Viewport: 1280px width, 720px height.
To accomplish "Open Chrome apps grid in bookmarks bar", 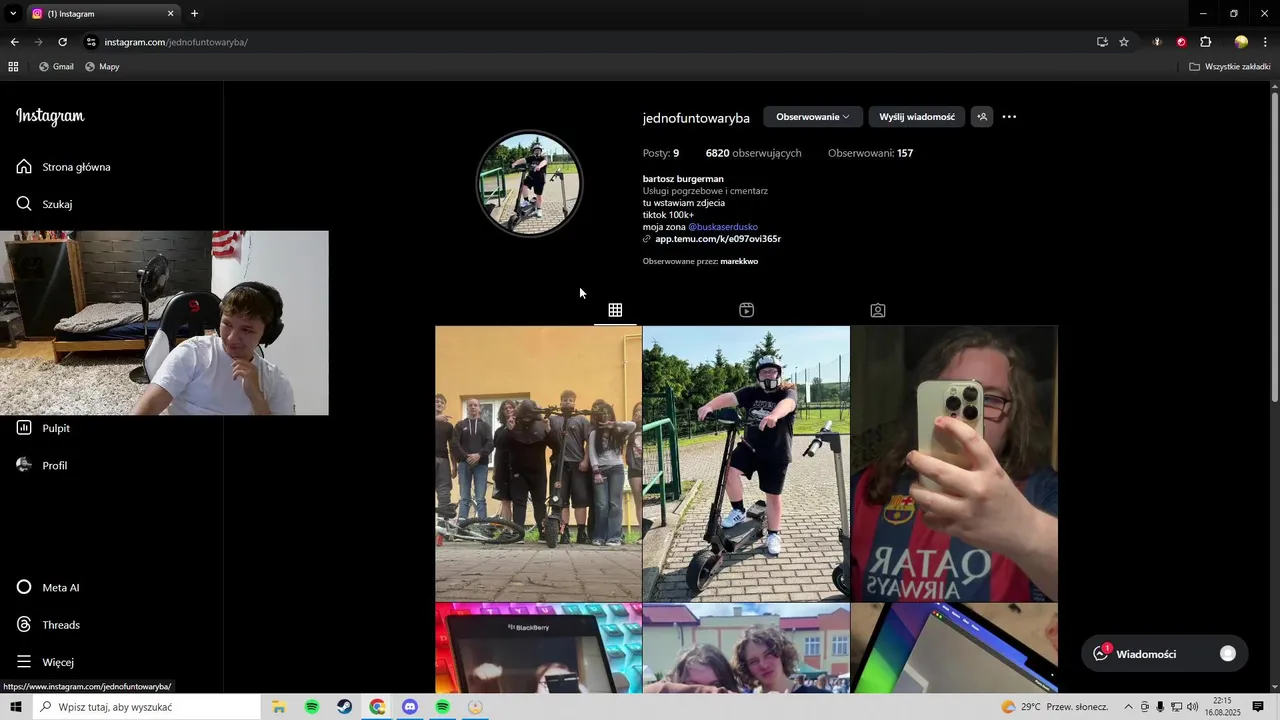I will click(13, 67).
